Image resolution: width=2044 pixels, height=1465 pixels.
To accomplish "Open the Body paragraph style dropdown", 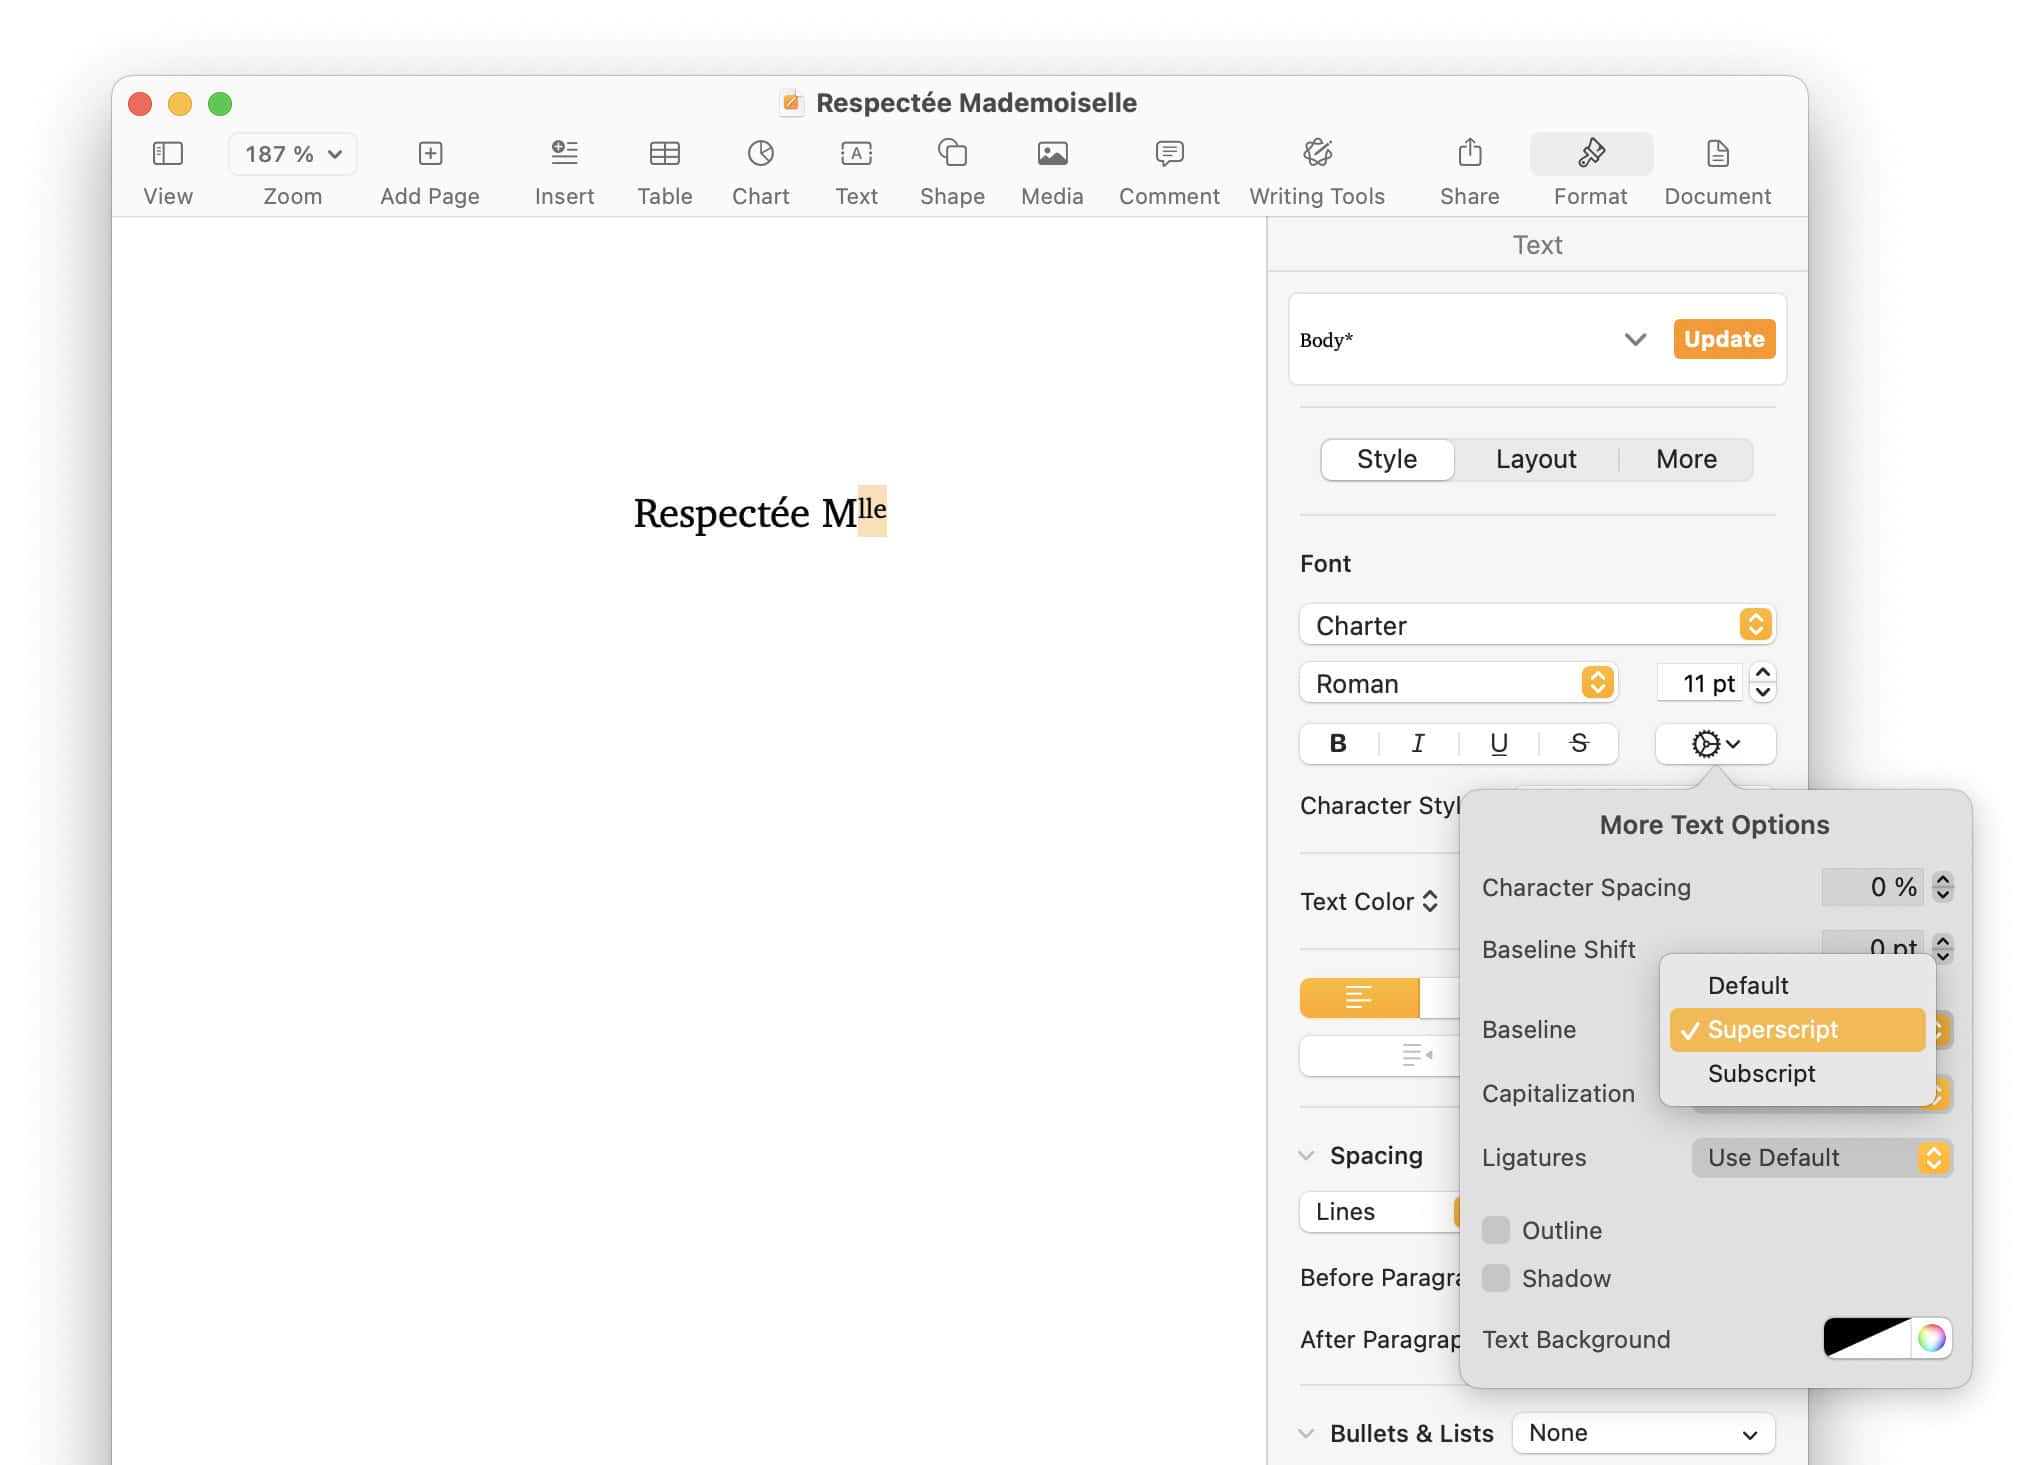I will [1634, 339].
